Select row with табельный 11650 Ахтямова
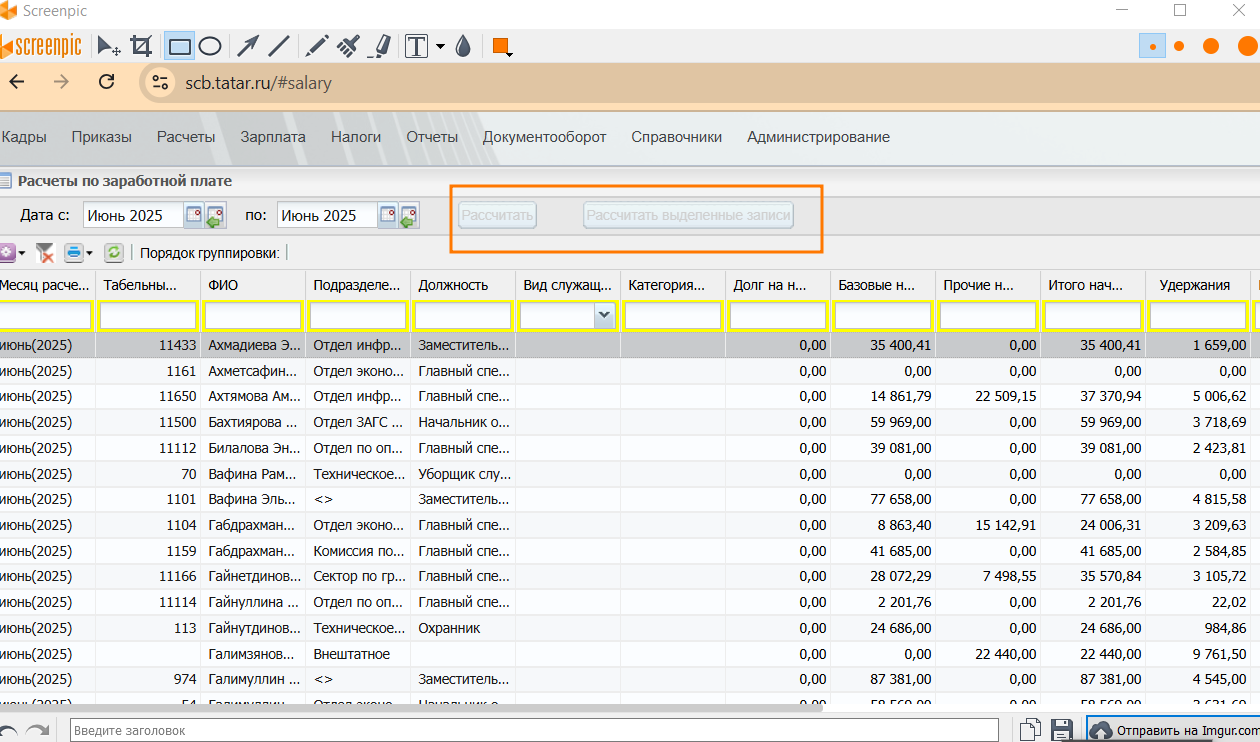Image resolution: width=1260 pixels, height=742 pixels. tap(630, 396)
